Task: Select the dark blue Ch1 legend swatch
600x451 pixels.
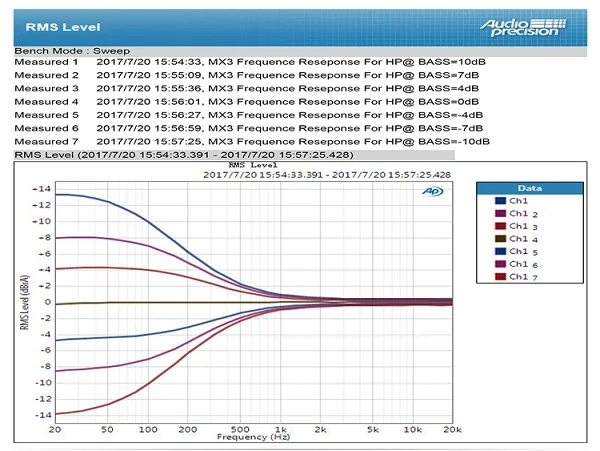Action: 500,201
